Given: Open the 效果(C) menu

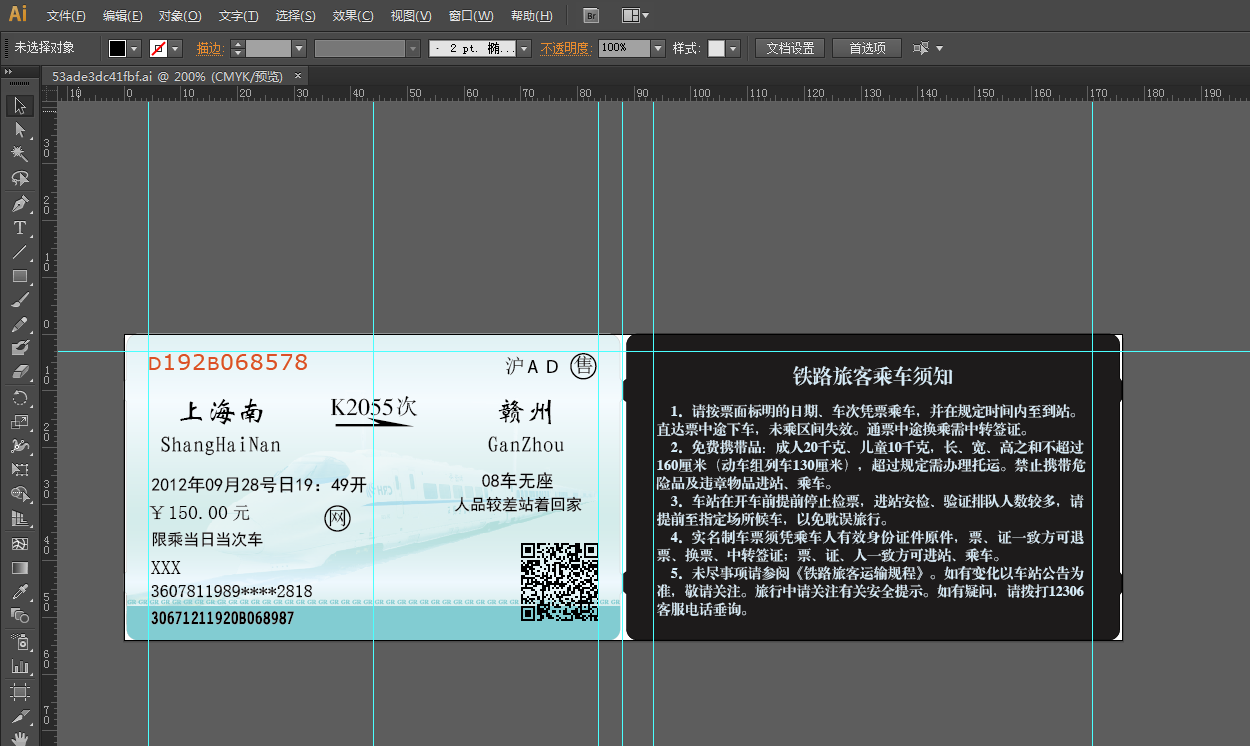Looking at the screenshot, I should click(353, 16).
